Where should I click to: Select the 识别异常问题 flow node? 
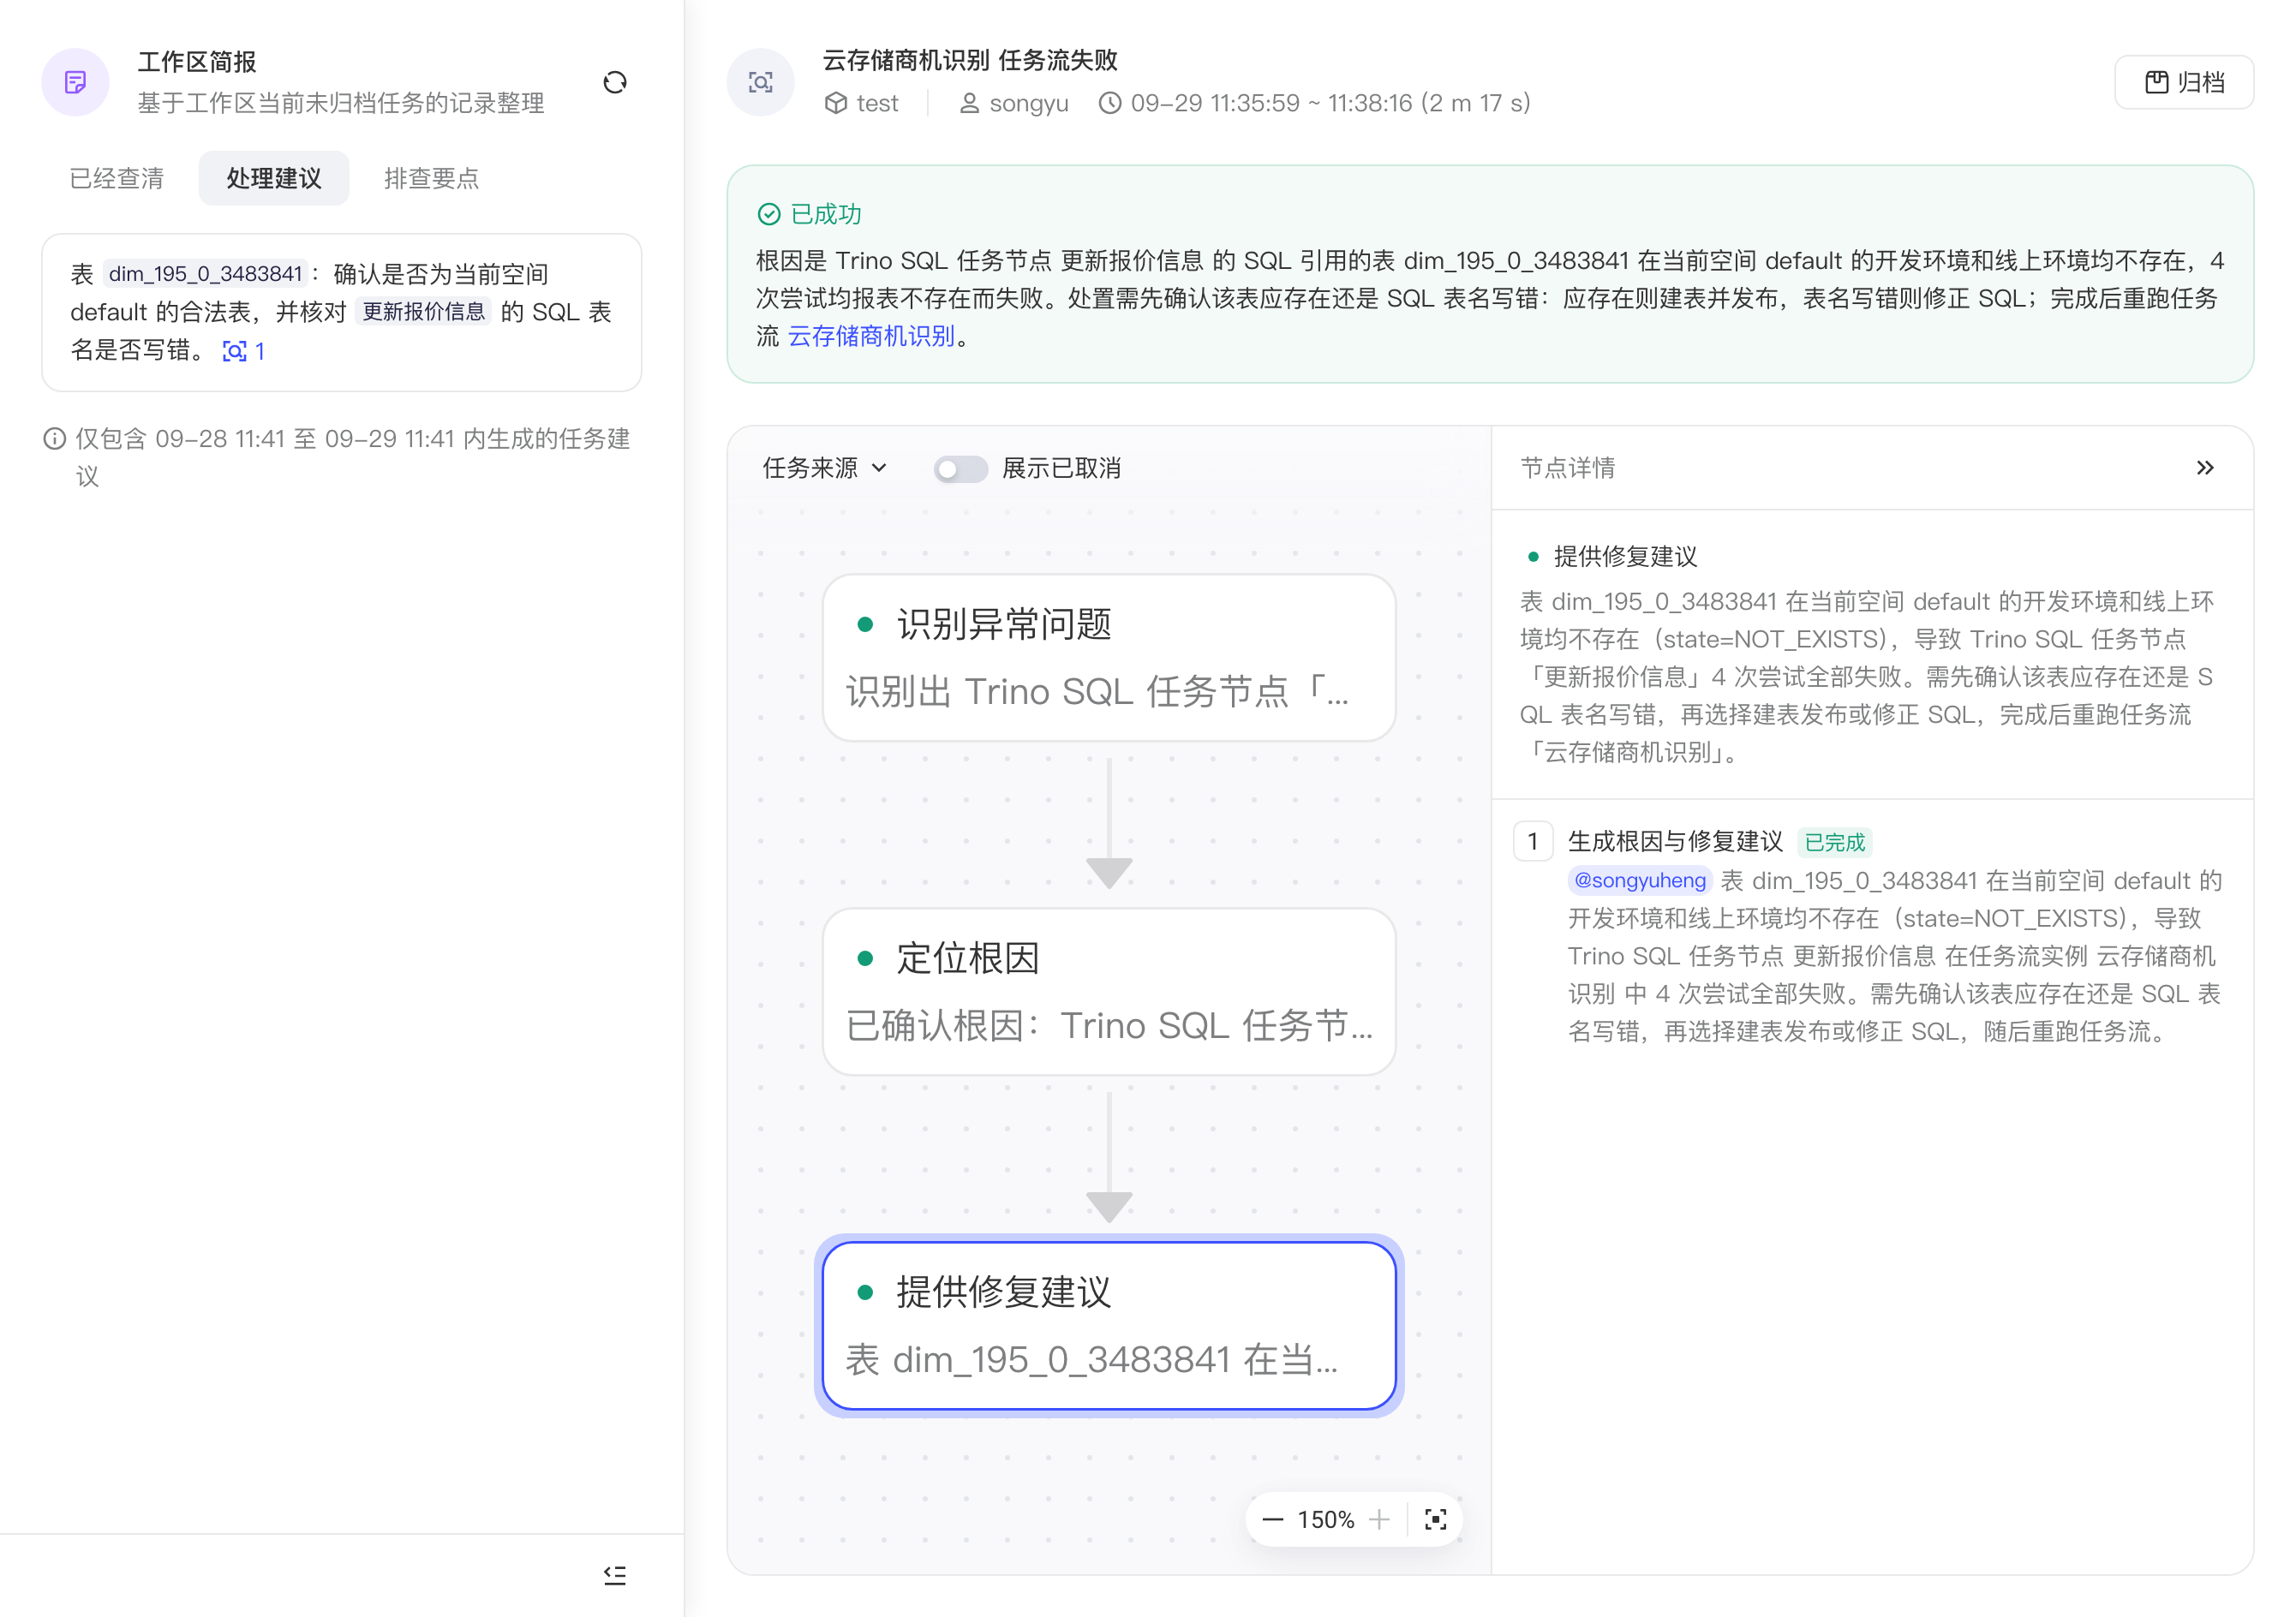1109,657
